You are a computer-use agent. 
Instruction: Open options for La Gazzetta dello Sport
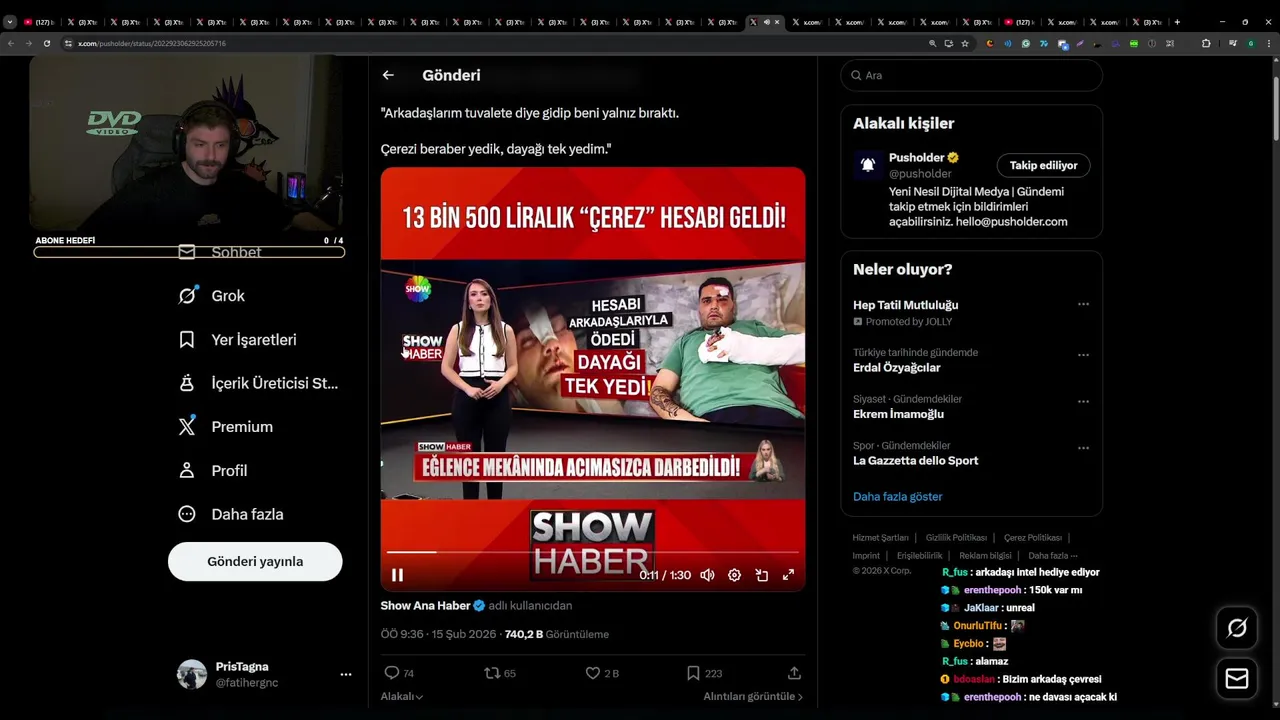(1083, 448)
